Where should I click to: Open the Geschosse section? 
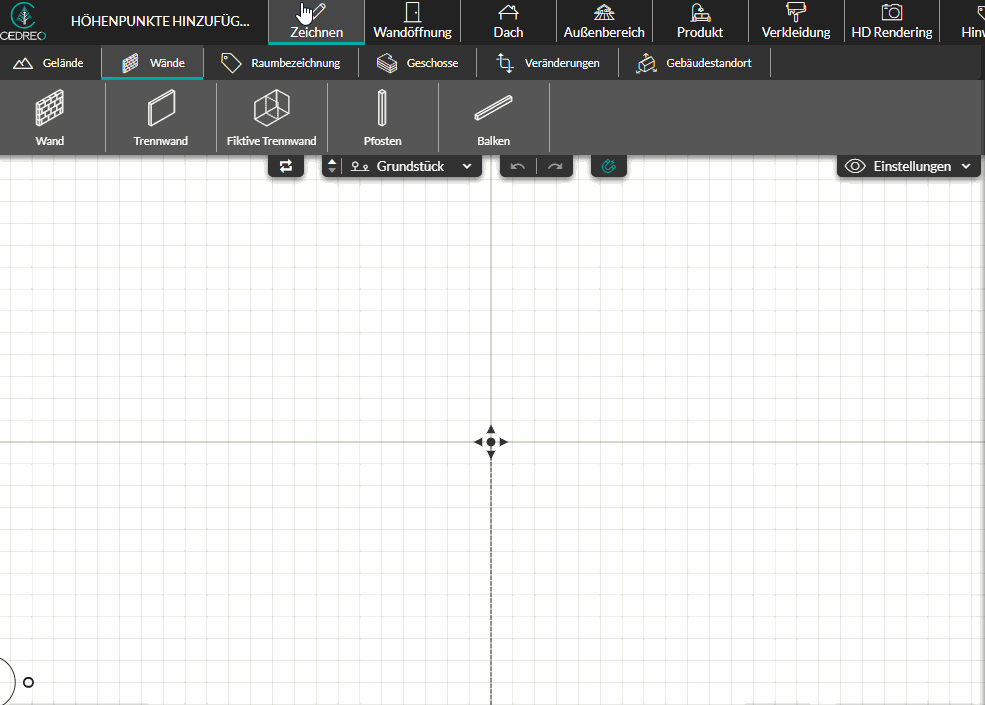[418, 63]
